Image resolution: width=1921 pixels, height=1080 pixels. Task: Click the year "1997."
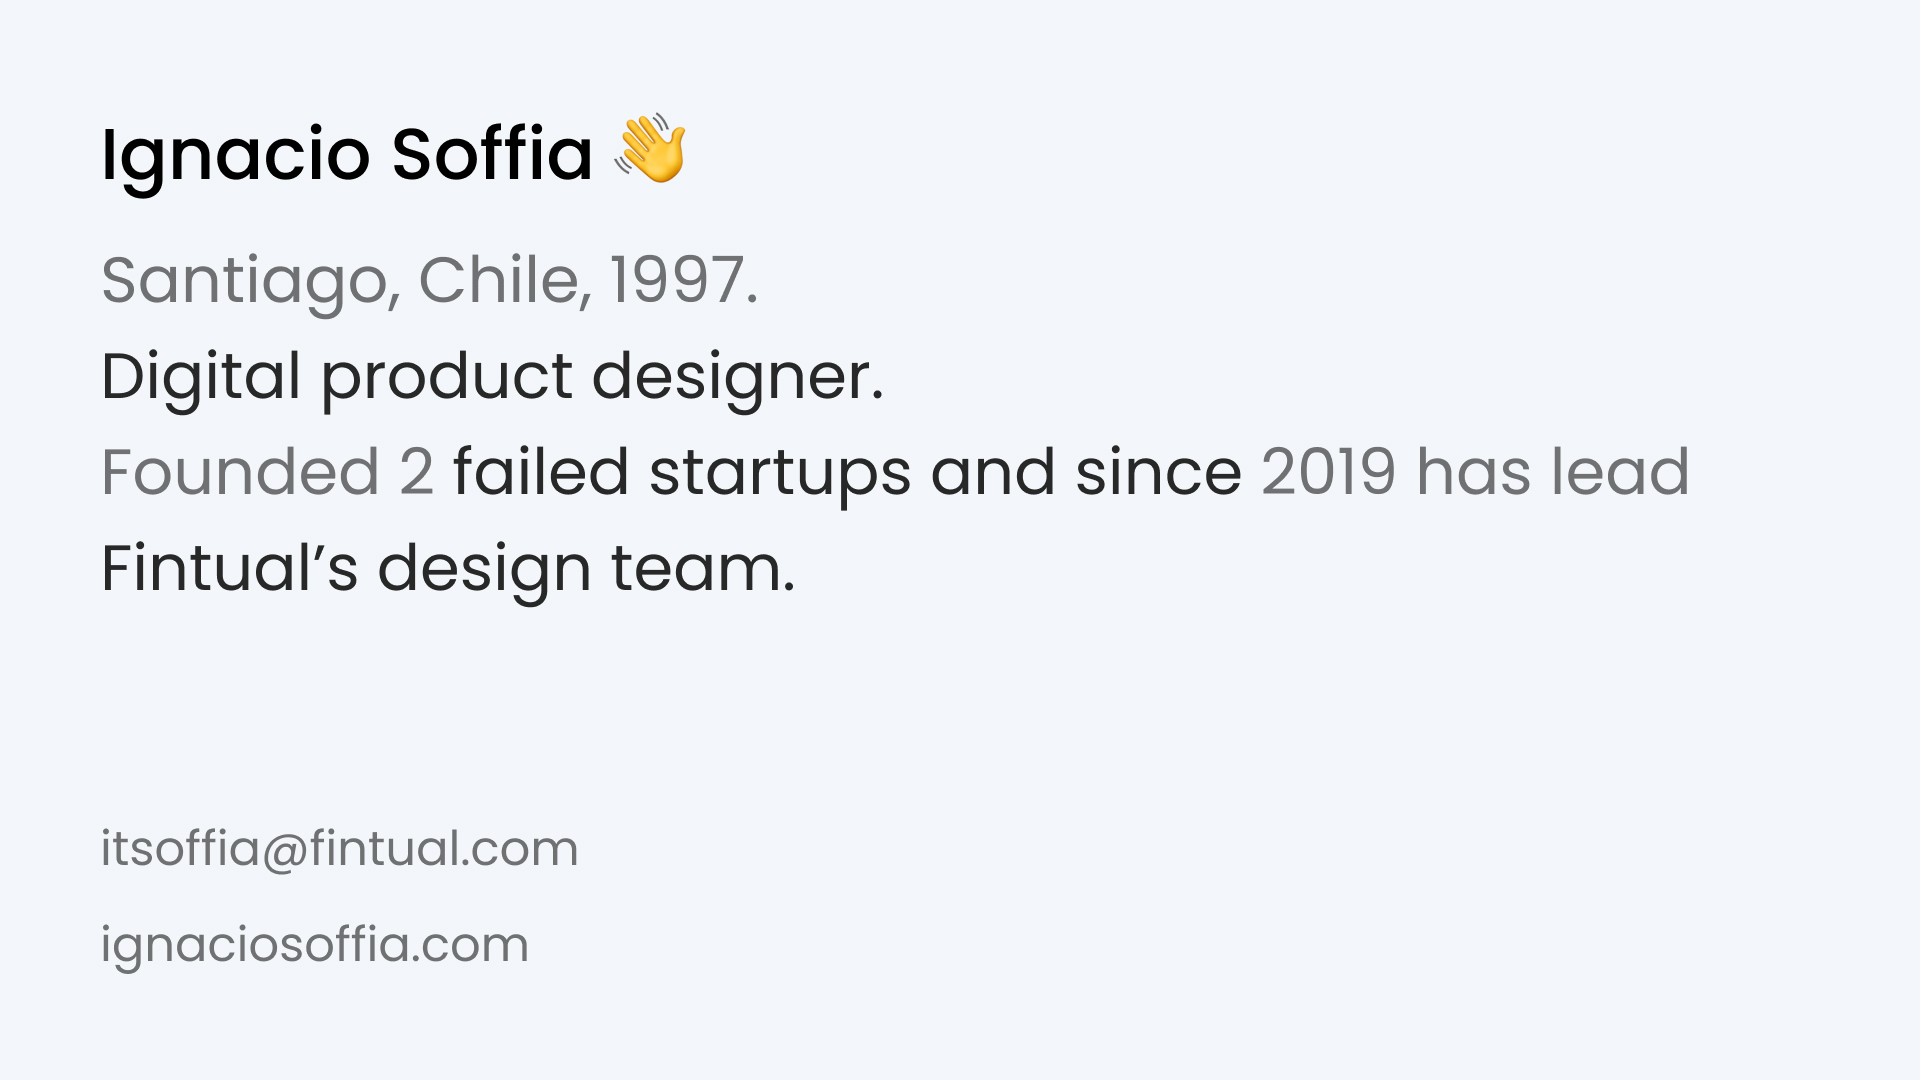(684, 280)
